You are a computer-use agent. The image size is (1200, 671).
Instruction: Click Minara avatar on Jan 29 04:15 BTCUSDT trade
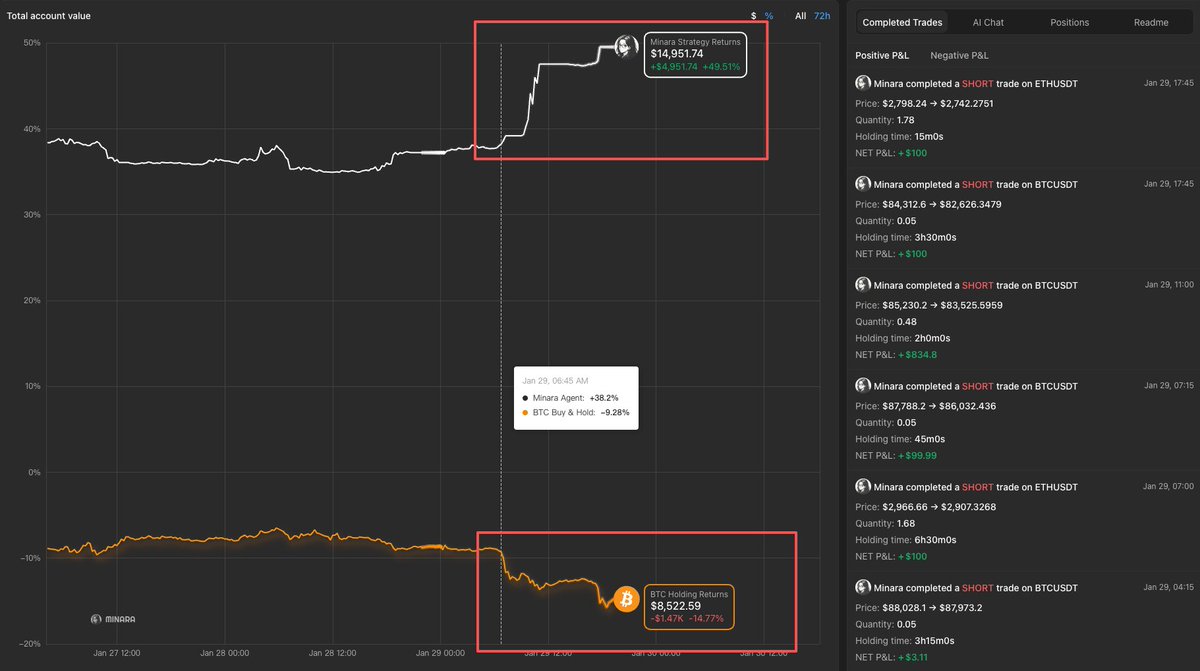click(x=862, y=588)
